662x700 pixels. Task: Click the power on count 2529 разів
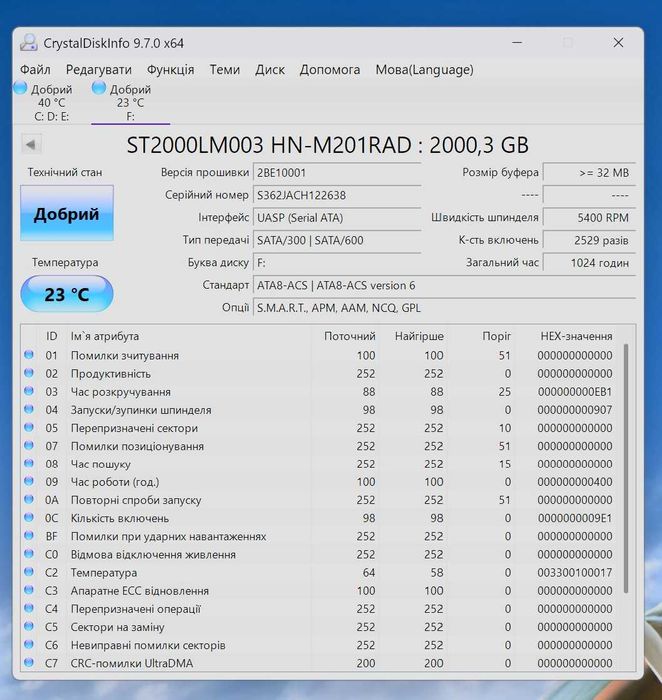(x=589, y=240)
